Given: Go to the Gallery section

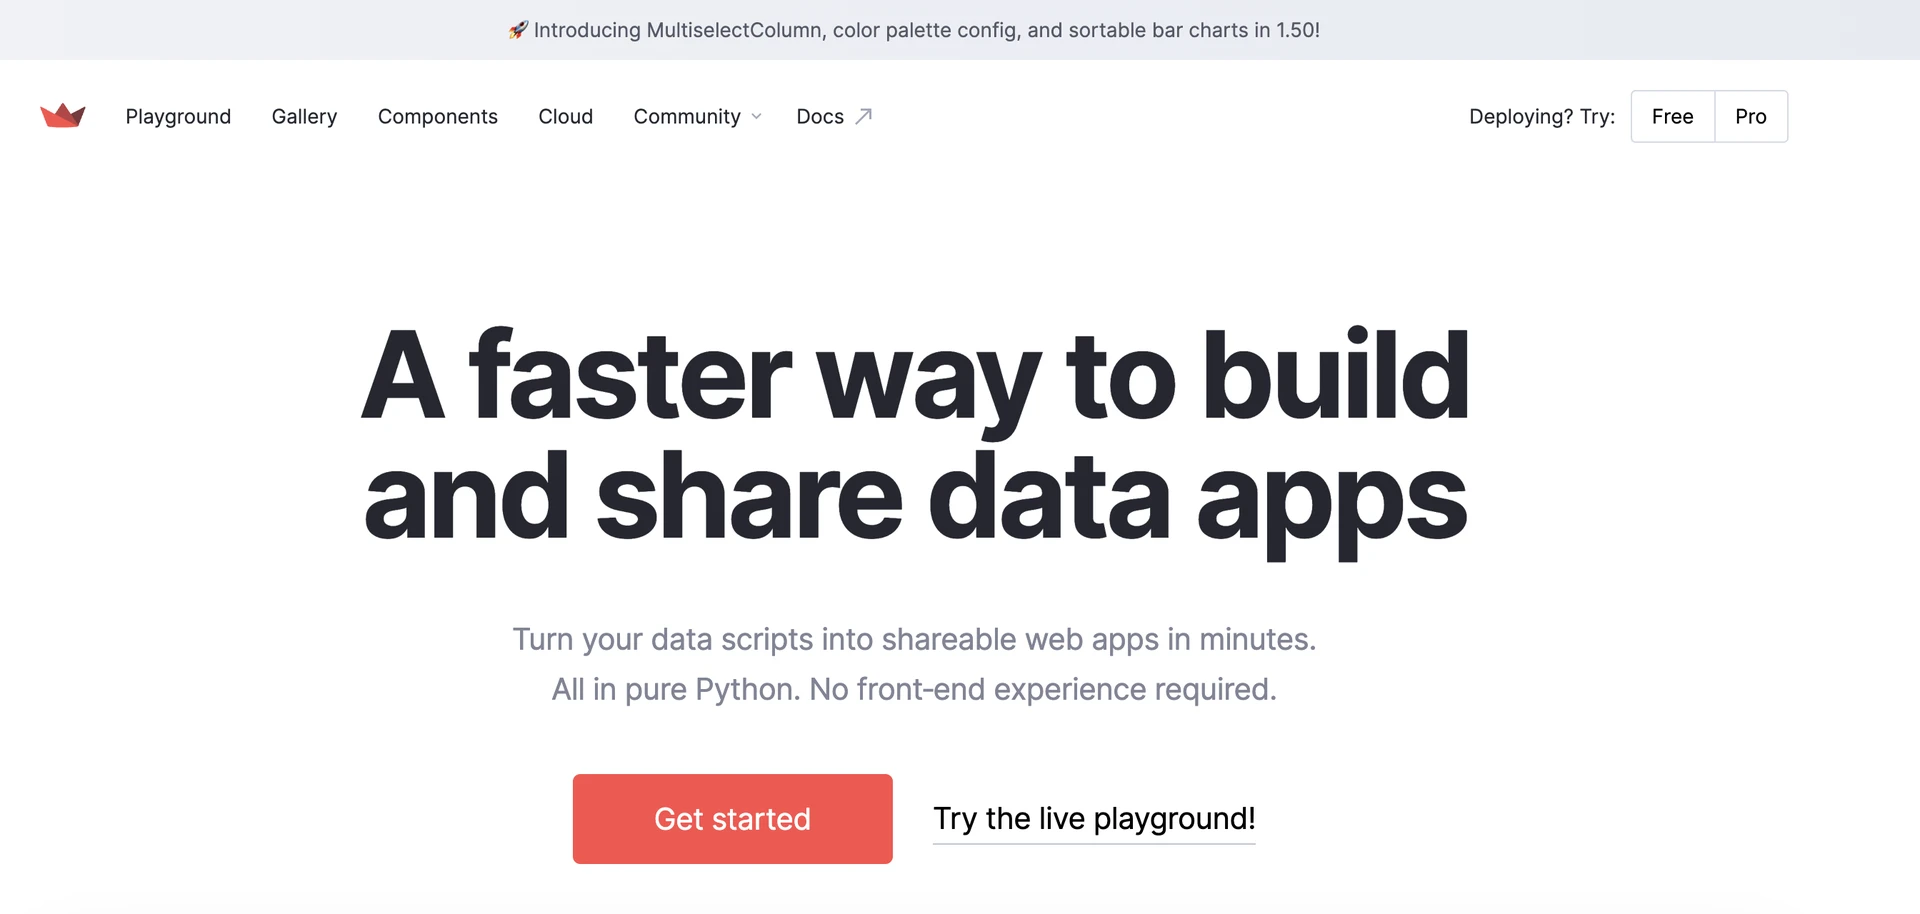Looking at the screenshot, I should 304,117.
